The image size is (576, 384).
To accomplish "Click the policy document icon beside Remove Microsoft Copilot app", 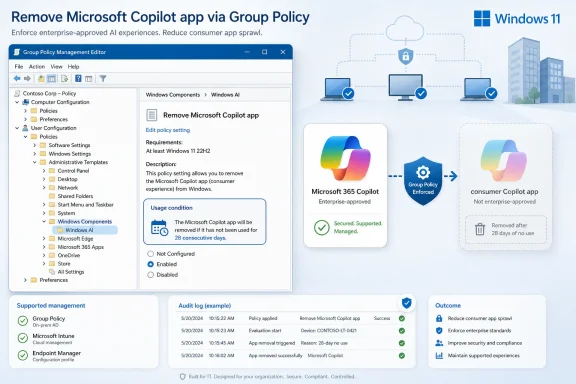I will pyautogui.click(x=152, y=115).
